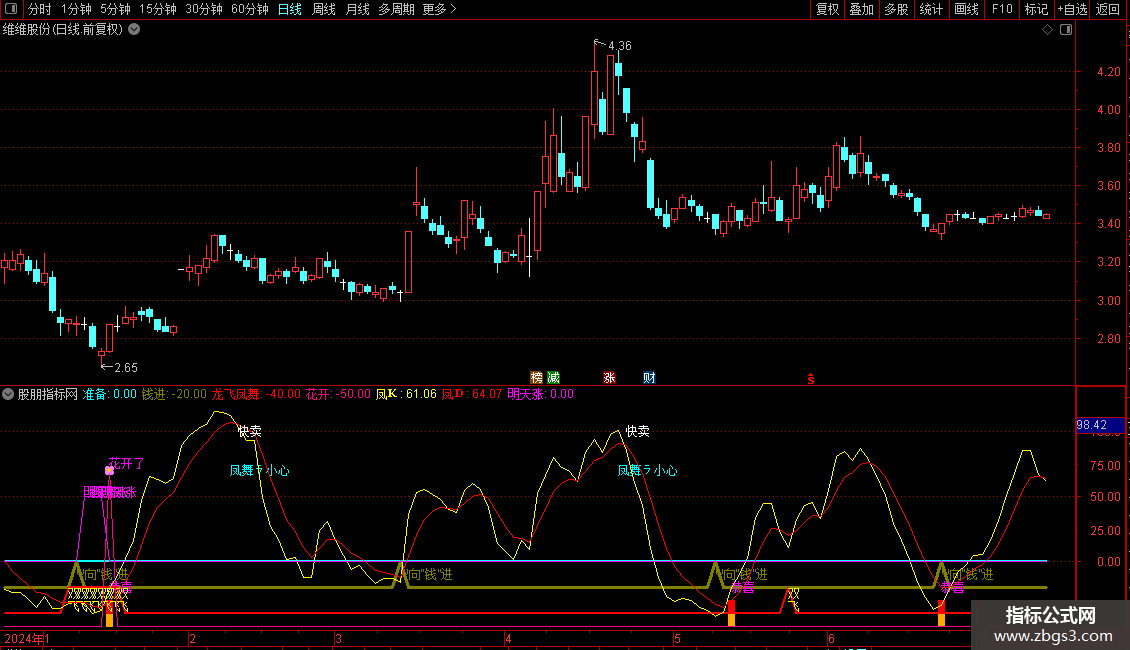Open the 多股 multi-stock view
This screenshot has width=1130, height=650.
(x=897, y=9)
